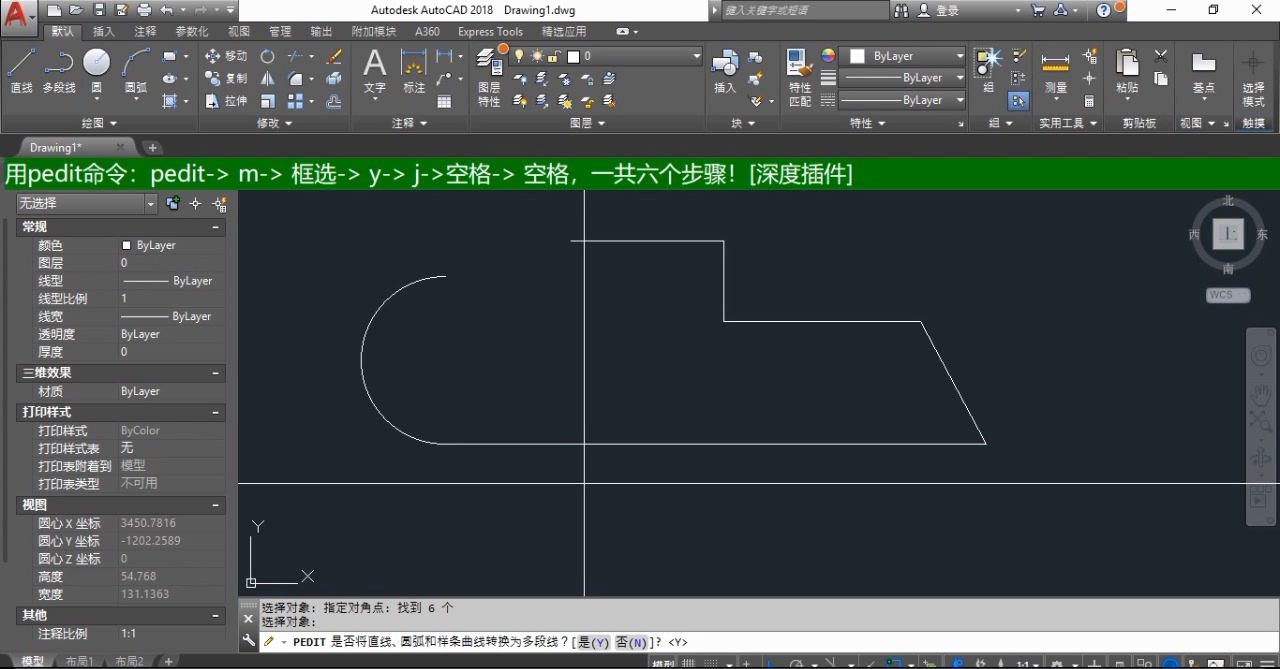
Task: Expand the 图层 (Layers) panel
Action: coord(587,123)
